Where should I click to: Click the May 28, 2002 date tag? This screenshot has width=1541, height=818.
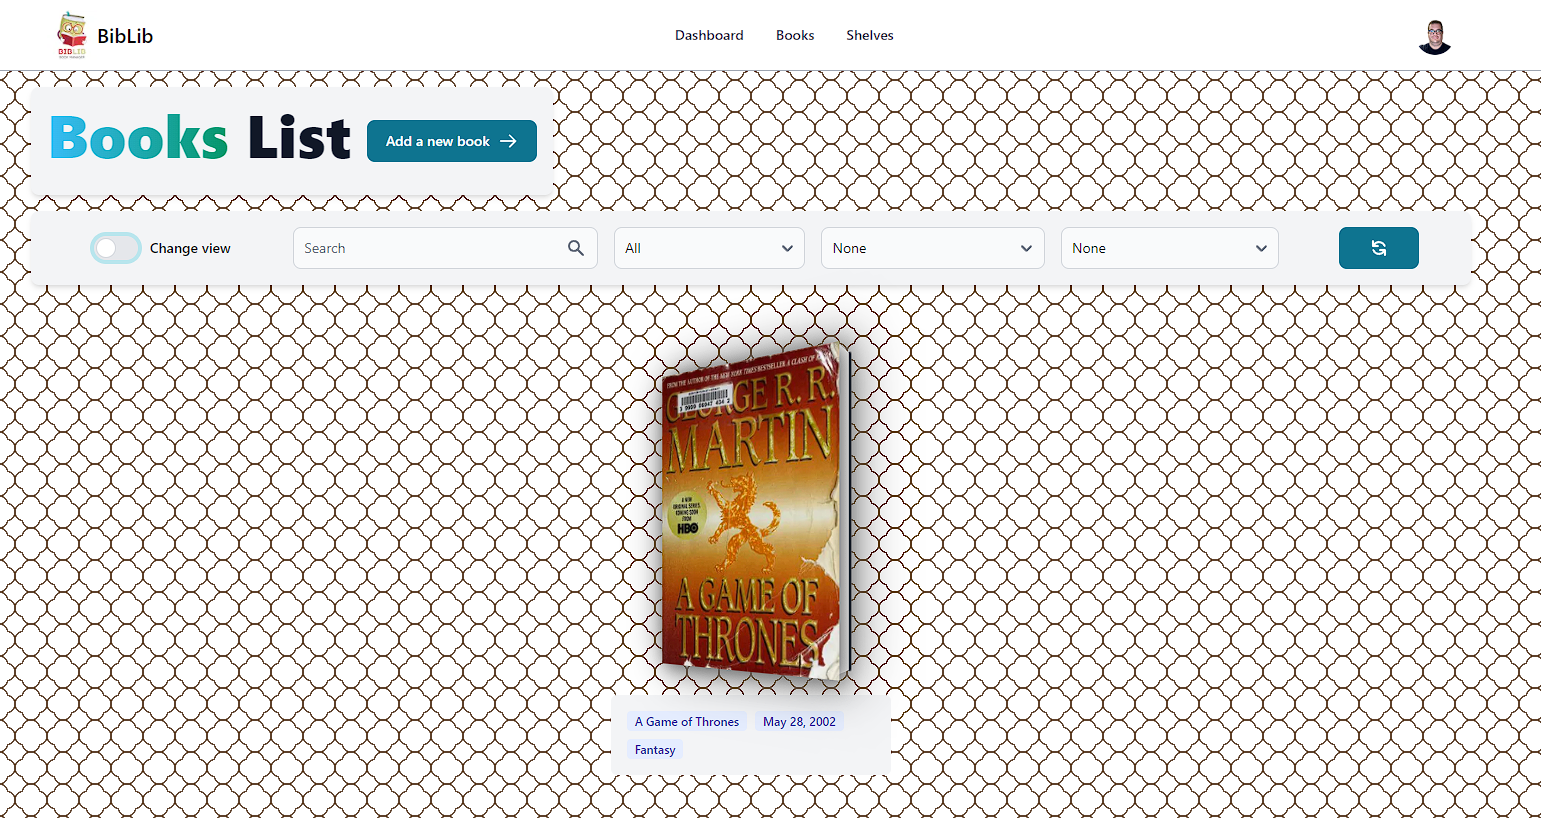pyautogui.click(x=799, y=721)
